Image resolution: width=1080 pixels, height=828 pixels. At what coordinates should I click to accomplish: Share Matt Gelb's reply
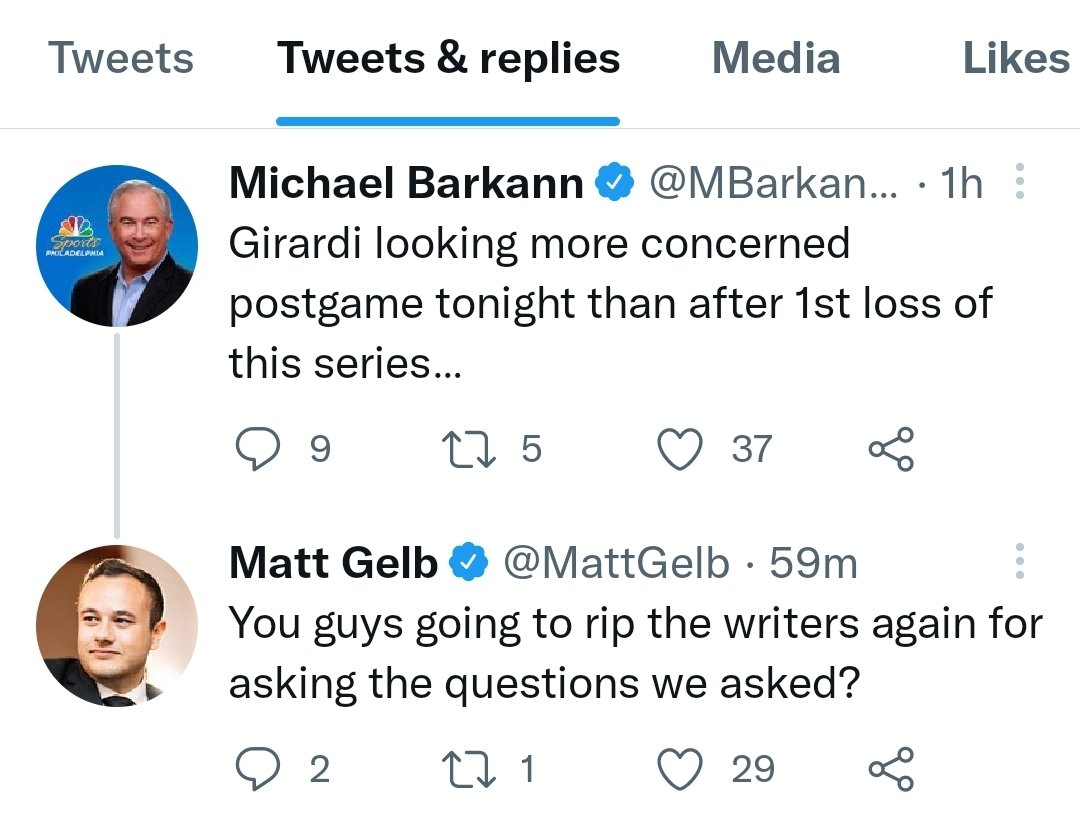tap(890, 769)
